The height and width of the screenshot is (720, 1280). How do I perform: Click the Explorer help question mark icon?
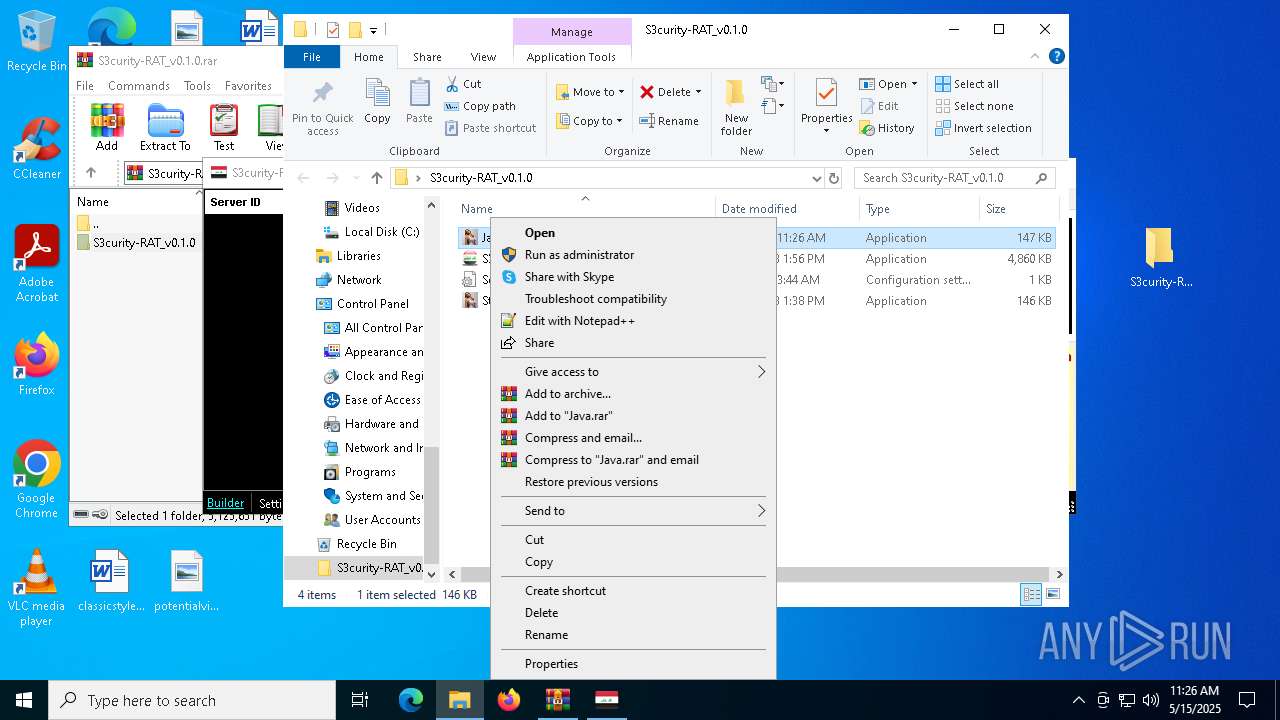pos(1056,57)
